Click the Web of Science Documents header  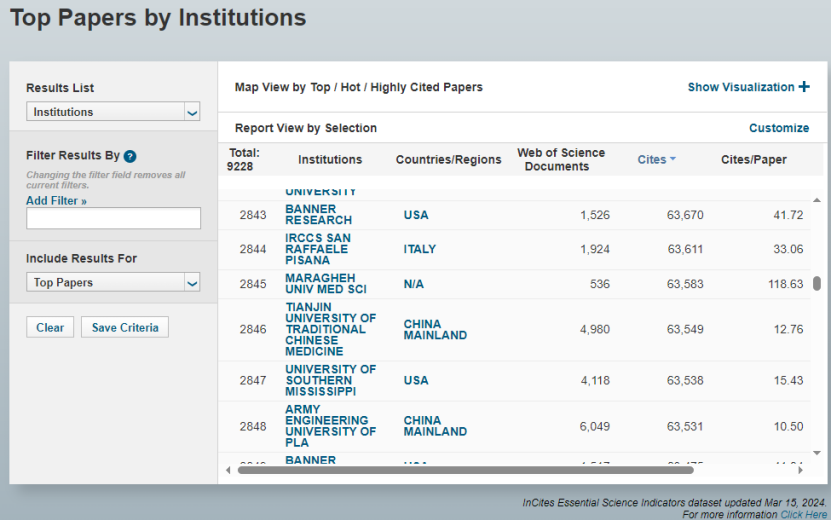coord(561,159)
